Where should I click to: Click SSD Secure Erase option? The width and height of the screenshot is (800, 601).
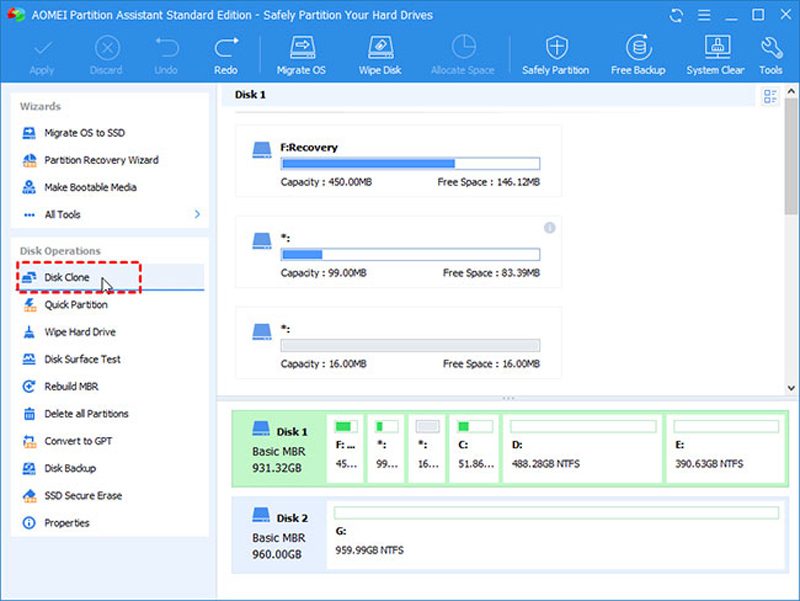[x=83, y=495]
